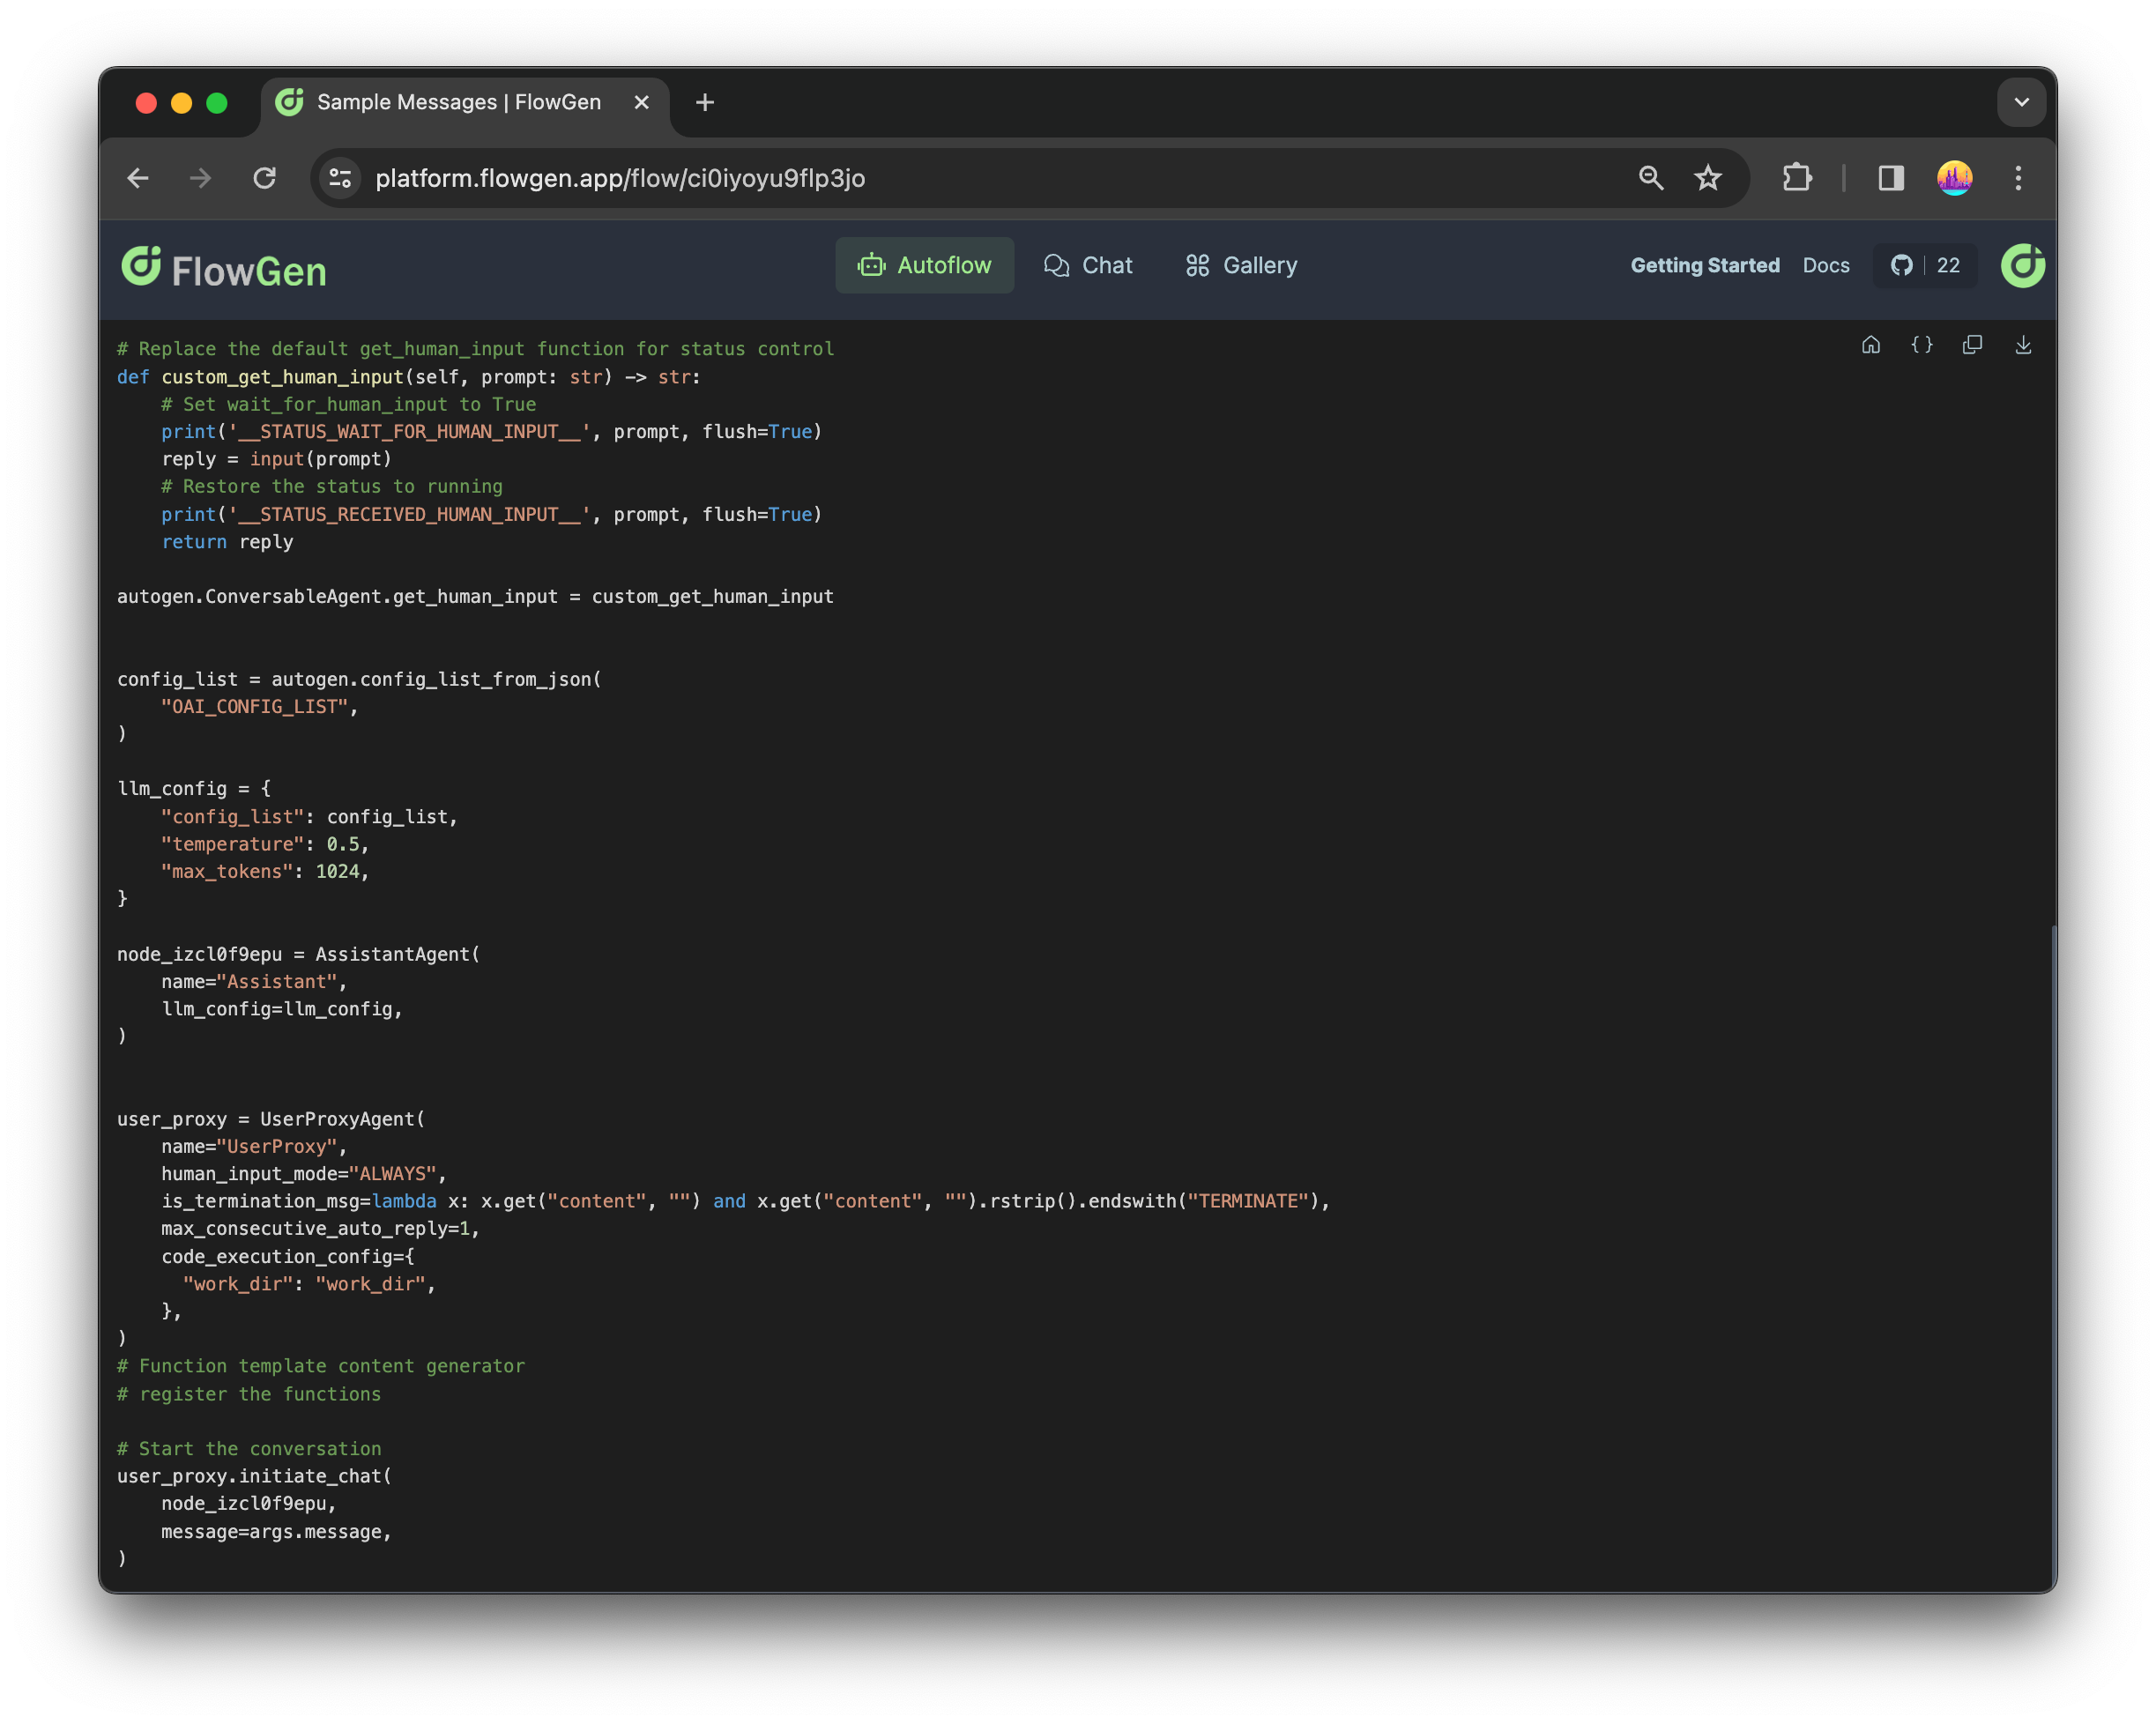Bookmark this page with the star

coord(1708,178)
